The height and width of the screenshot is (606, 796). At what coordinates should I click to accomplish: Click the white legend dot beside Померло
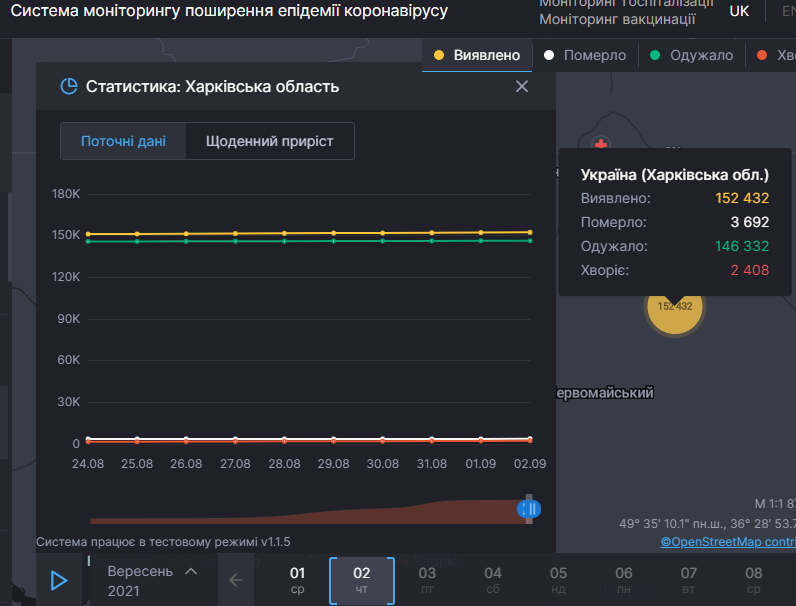(x=549, y=55)
